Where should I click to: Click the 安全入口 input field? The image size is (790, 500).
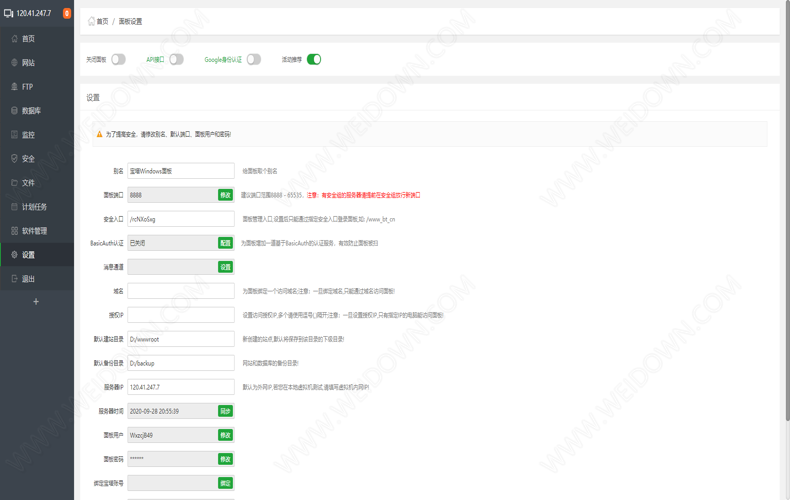click(181, 219)
